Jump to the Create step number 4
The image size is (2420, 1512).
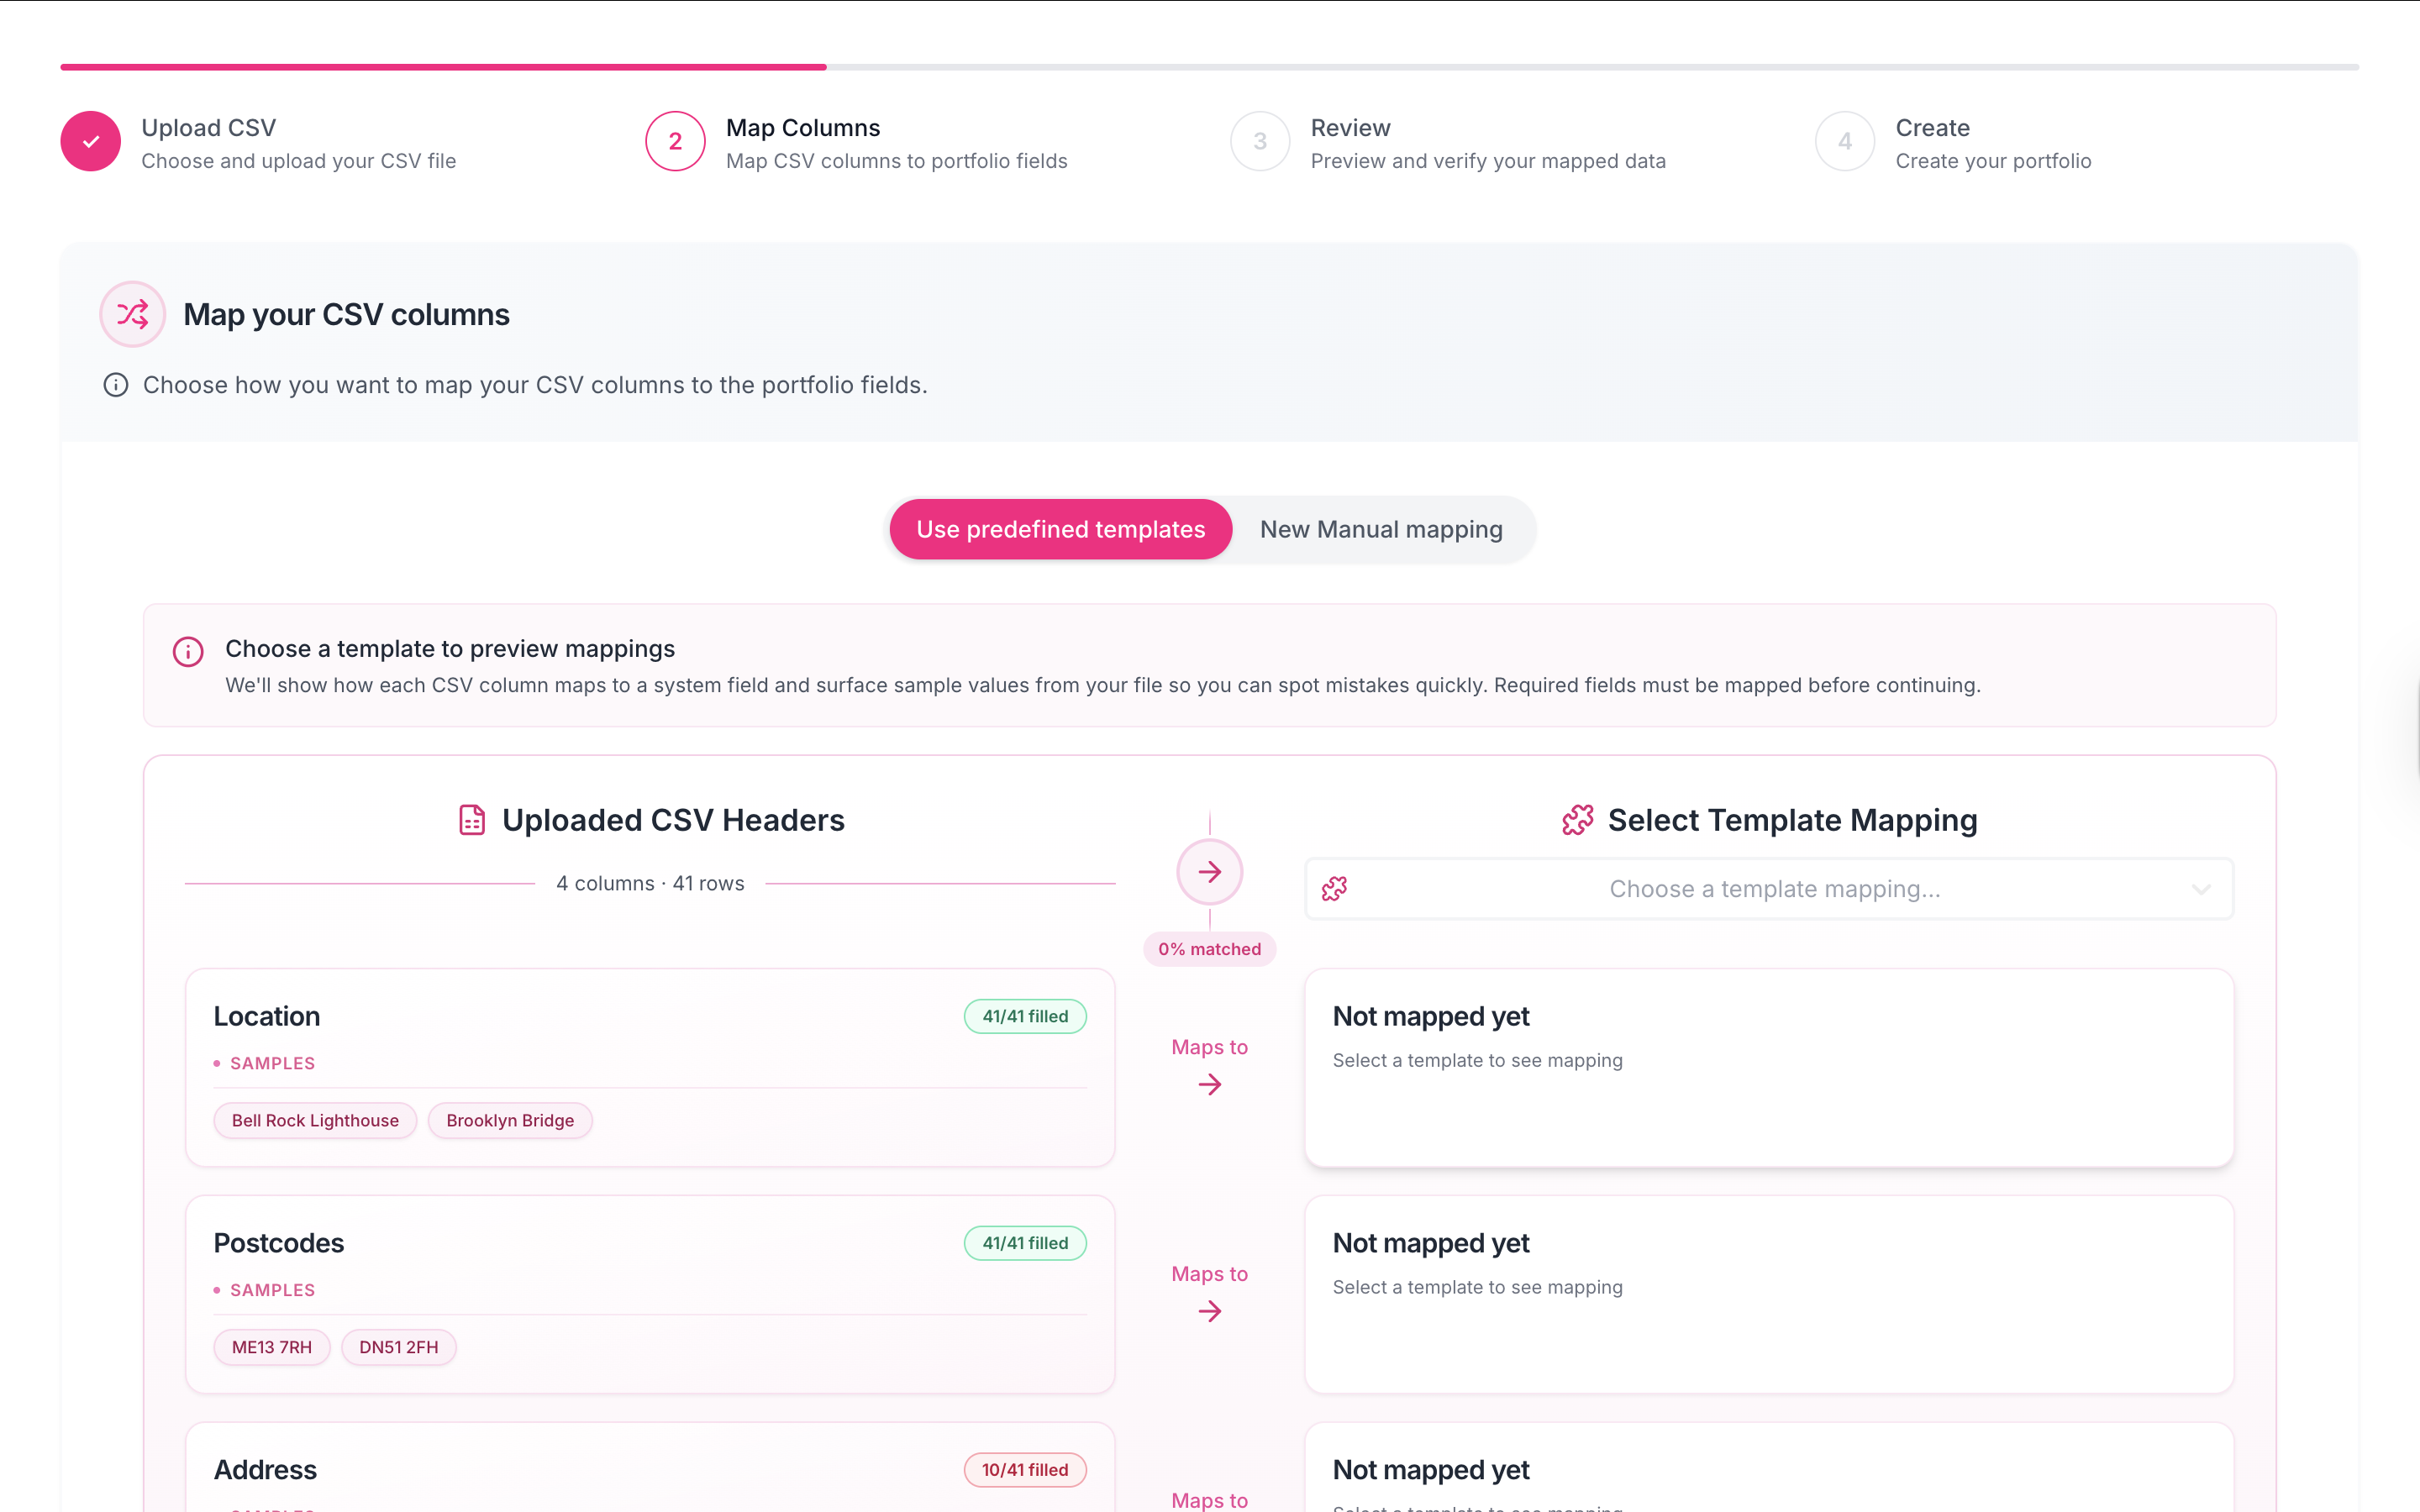[x=1844, y=141]
